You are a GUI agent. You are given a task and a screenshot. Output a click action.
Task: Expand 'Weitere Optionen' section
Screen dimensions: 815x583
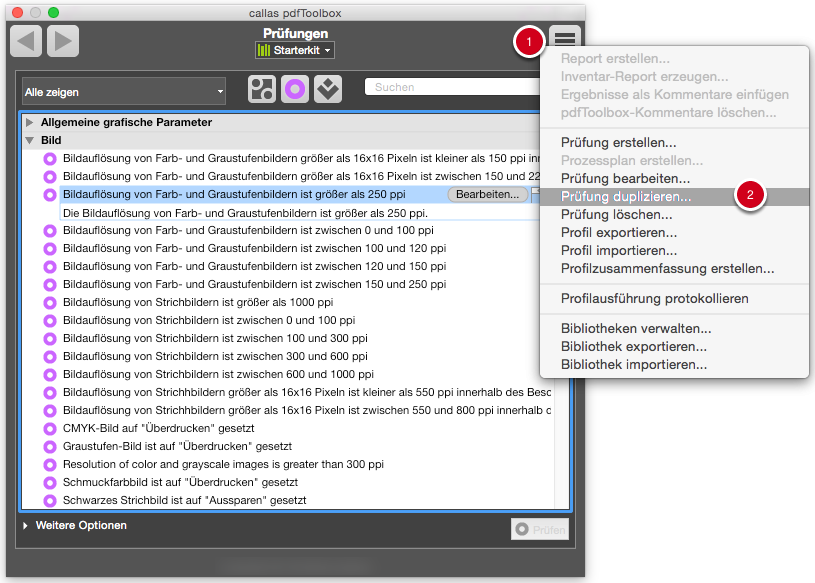coord(25,525)
